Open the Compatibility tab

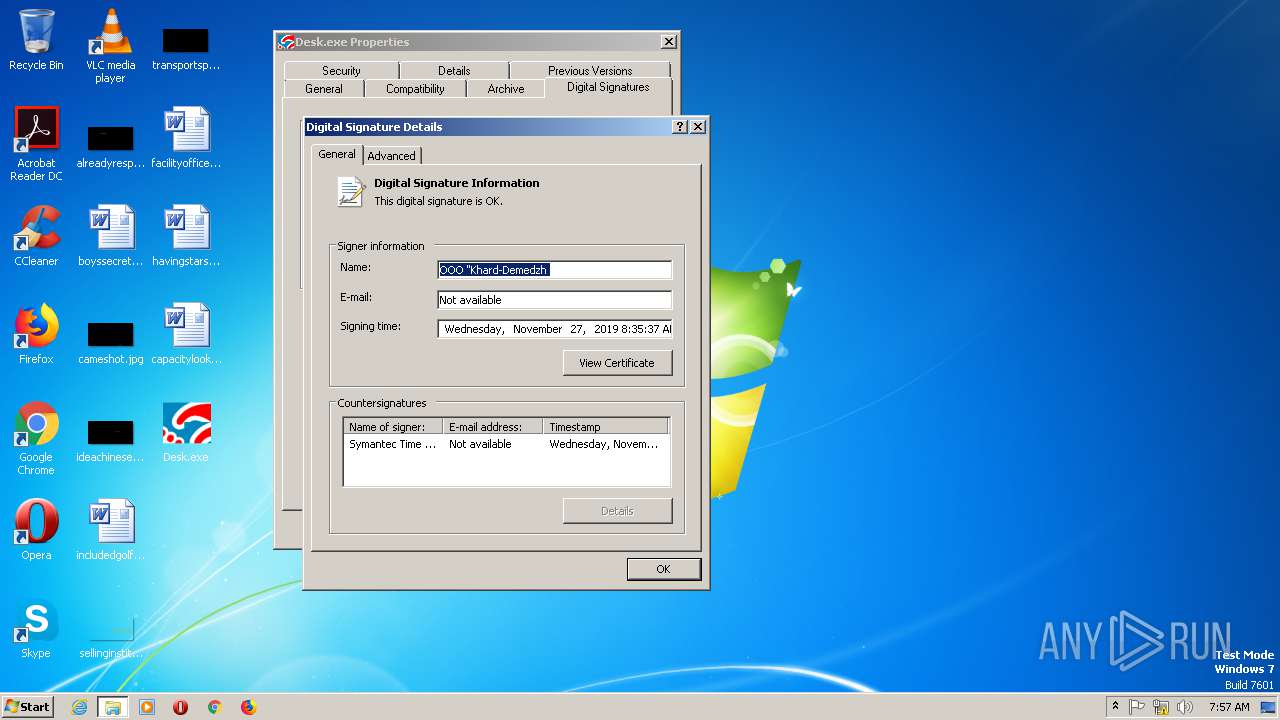(415, 89)
